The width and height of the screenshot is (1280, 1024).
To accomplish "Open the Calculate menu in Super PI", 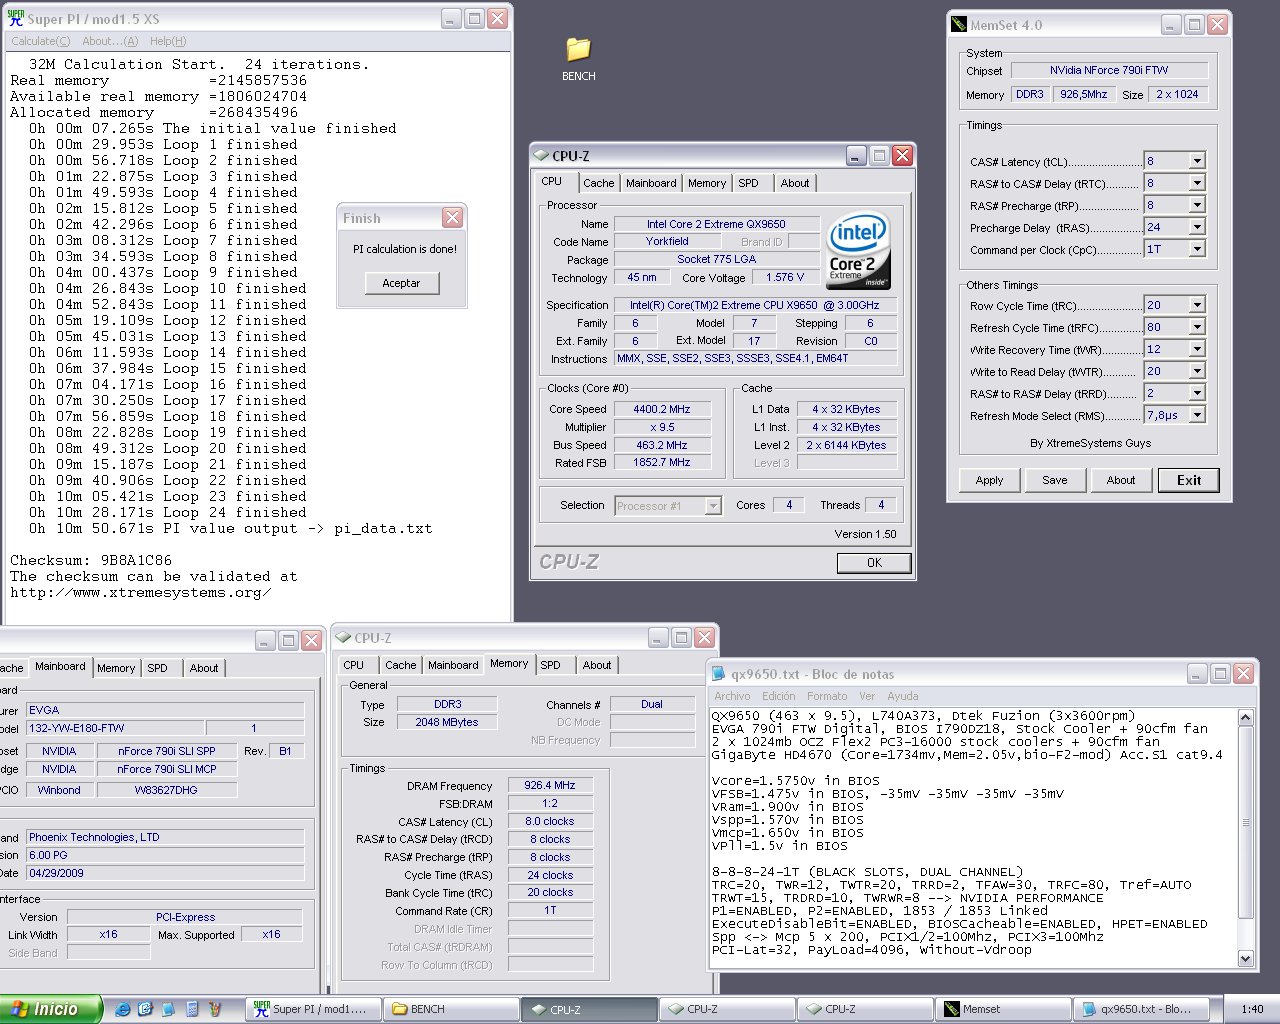I will (40, 41).
